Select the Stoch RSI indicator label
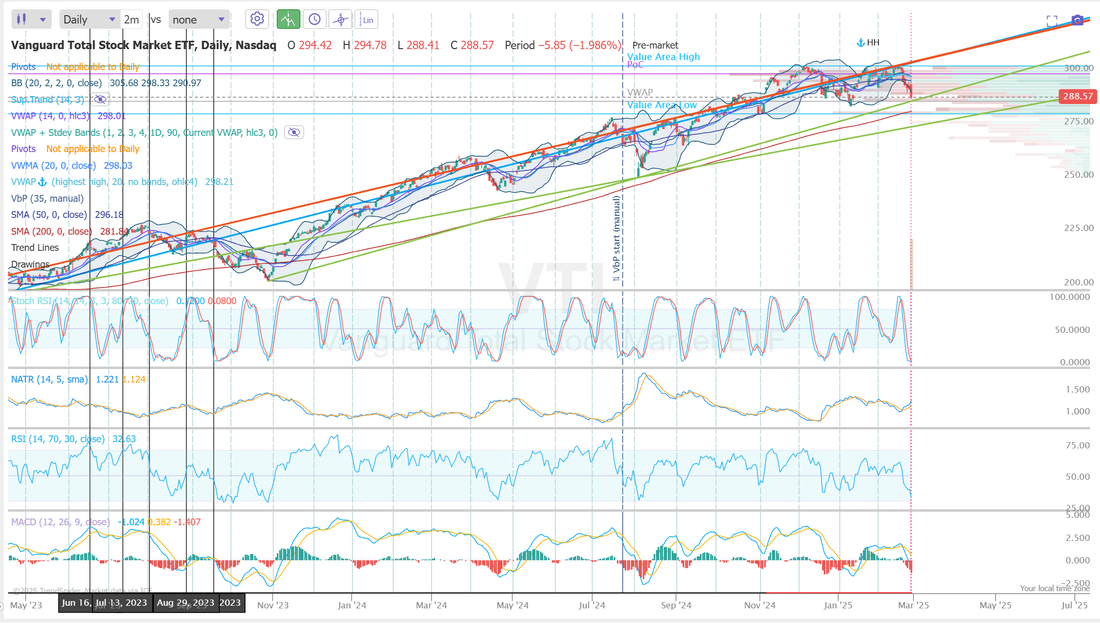 point(89,301)
